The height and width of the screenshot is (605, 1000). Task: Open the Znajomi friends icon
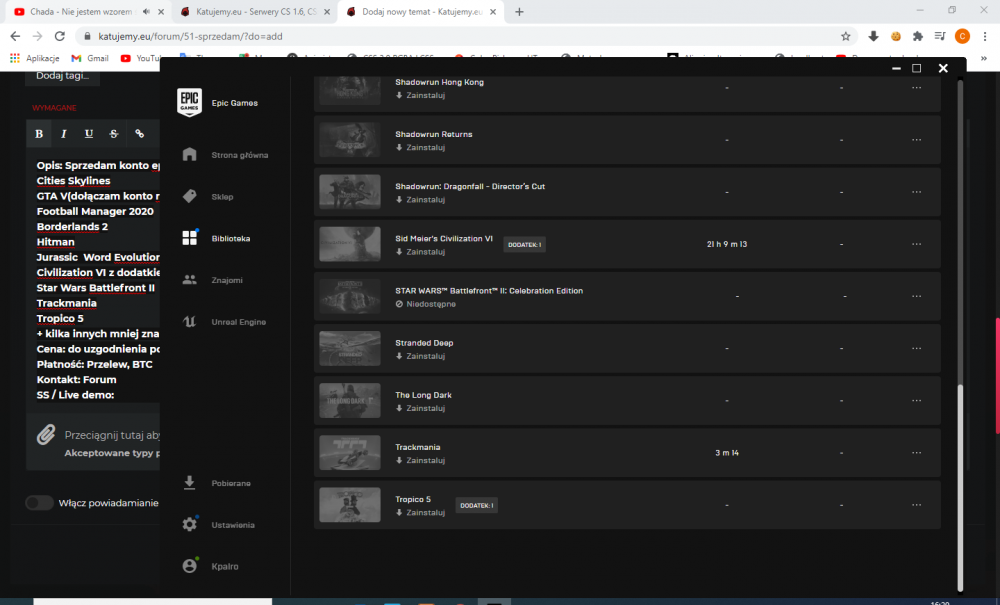click(189, 280)
